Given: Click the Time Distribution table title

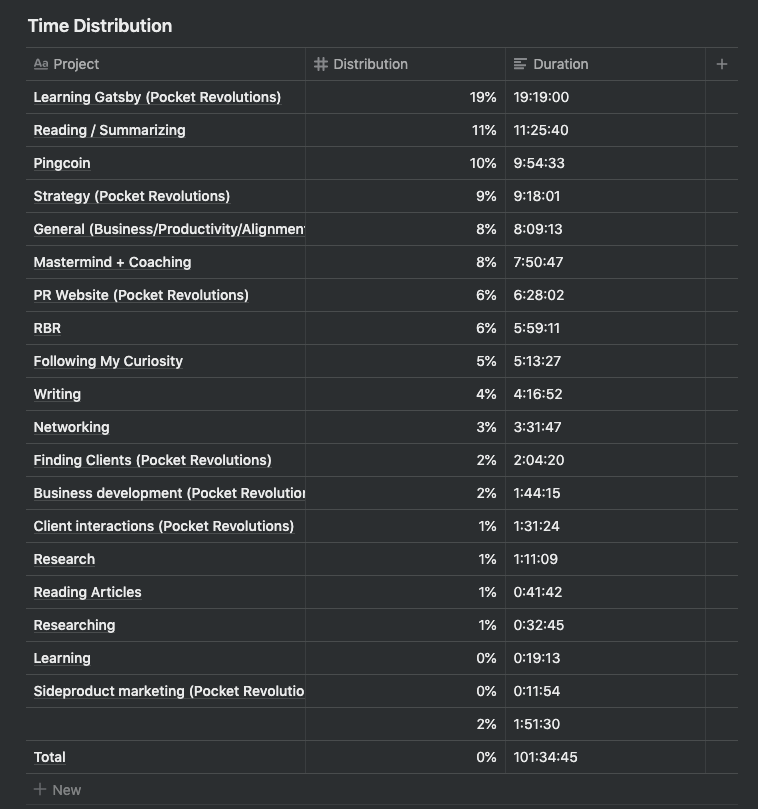Looking at the screenshot, I should (100, 26).
